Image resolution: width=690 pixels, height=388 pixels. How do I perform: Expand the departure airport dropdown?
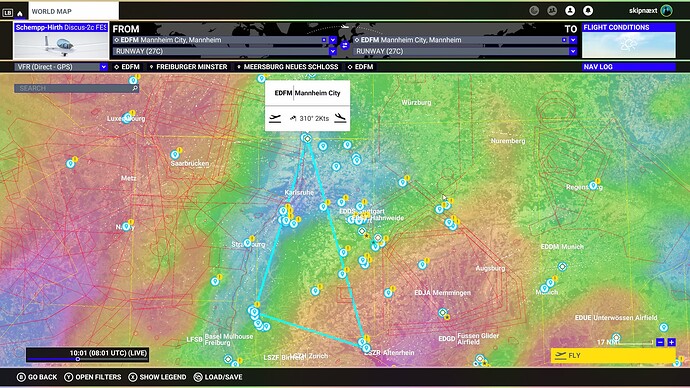tap(333, 40)
